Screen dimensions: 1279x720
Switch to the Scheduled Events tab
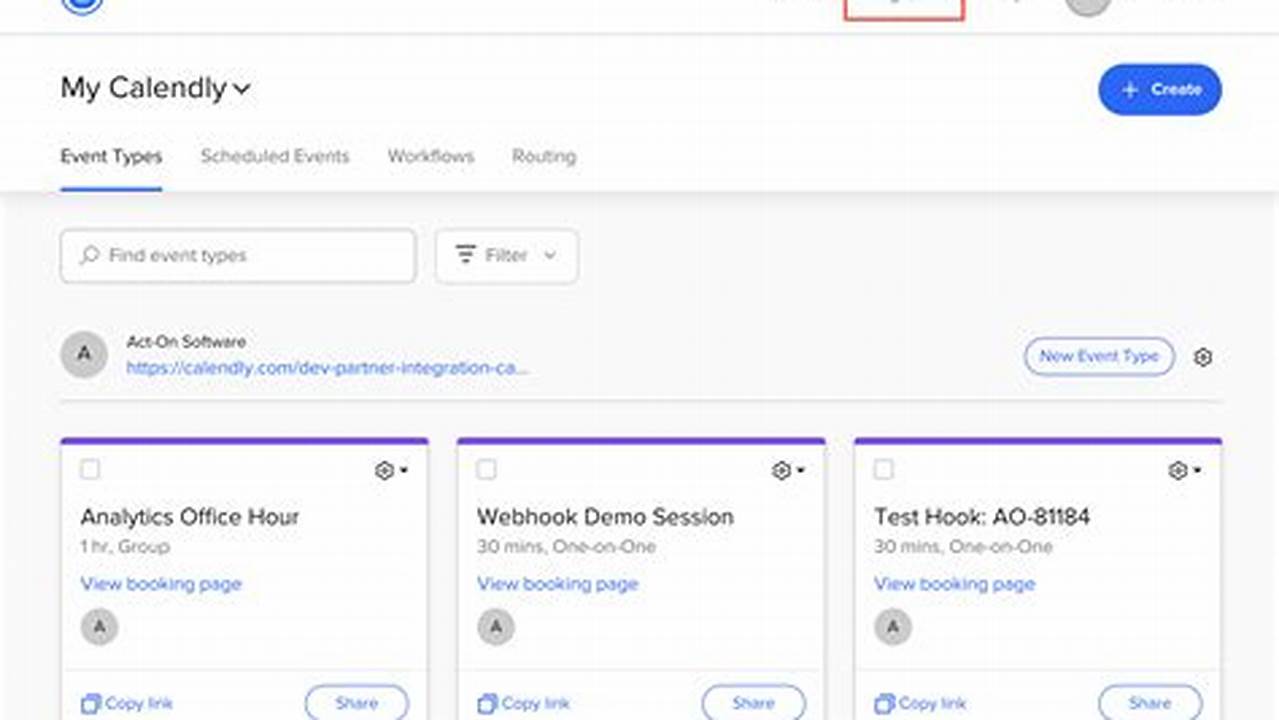click(x=274, y=157)
